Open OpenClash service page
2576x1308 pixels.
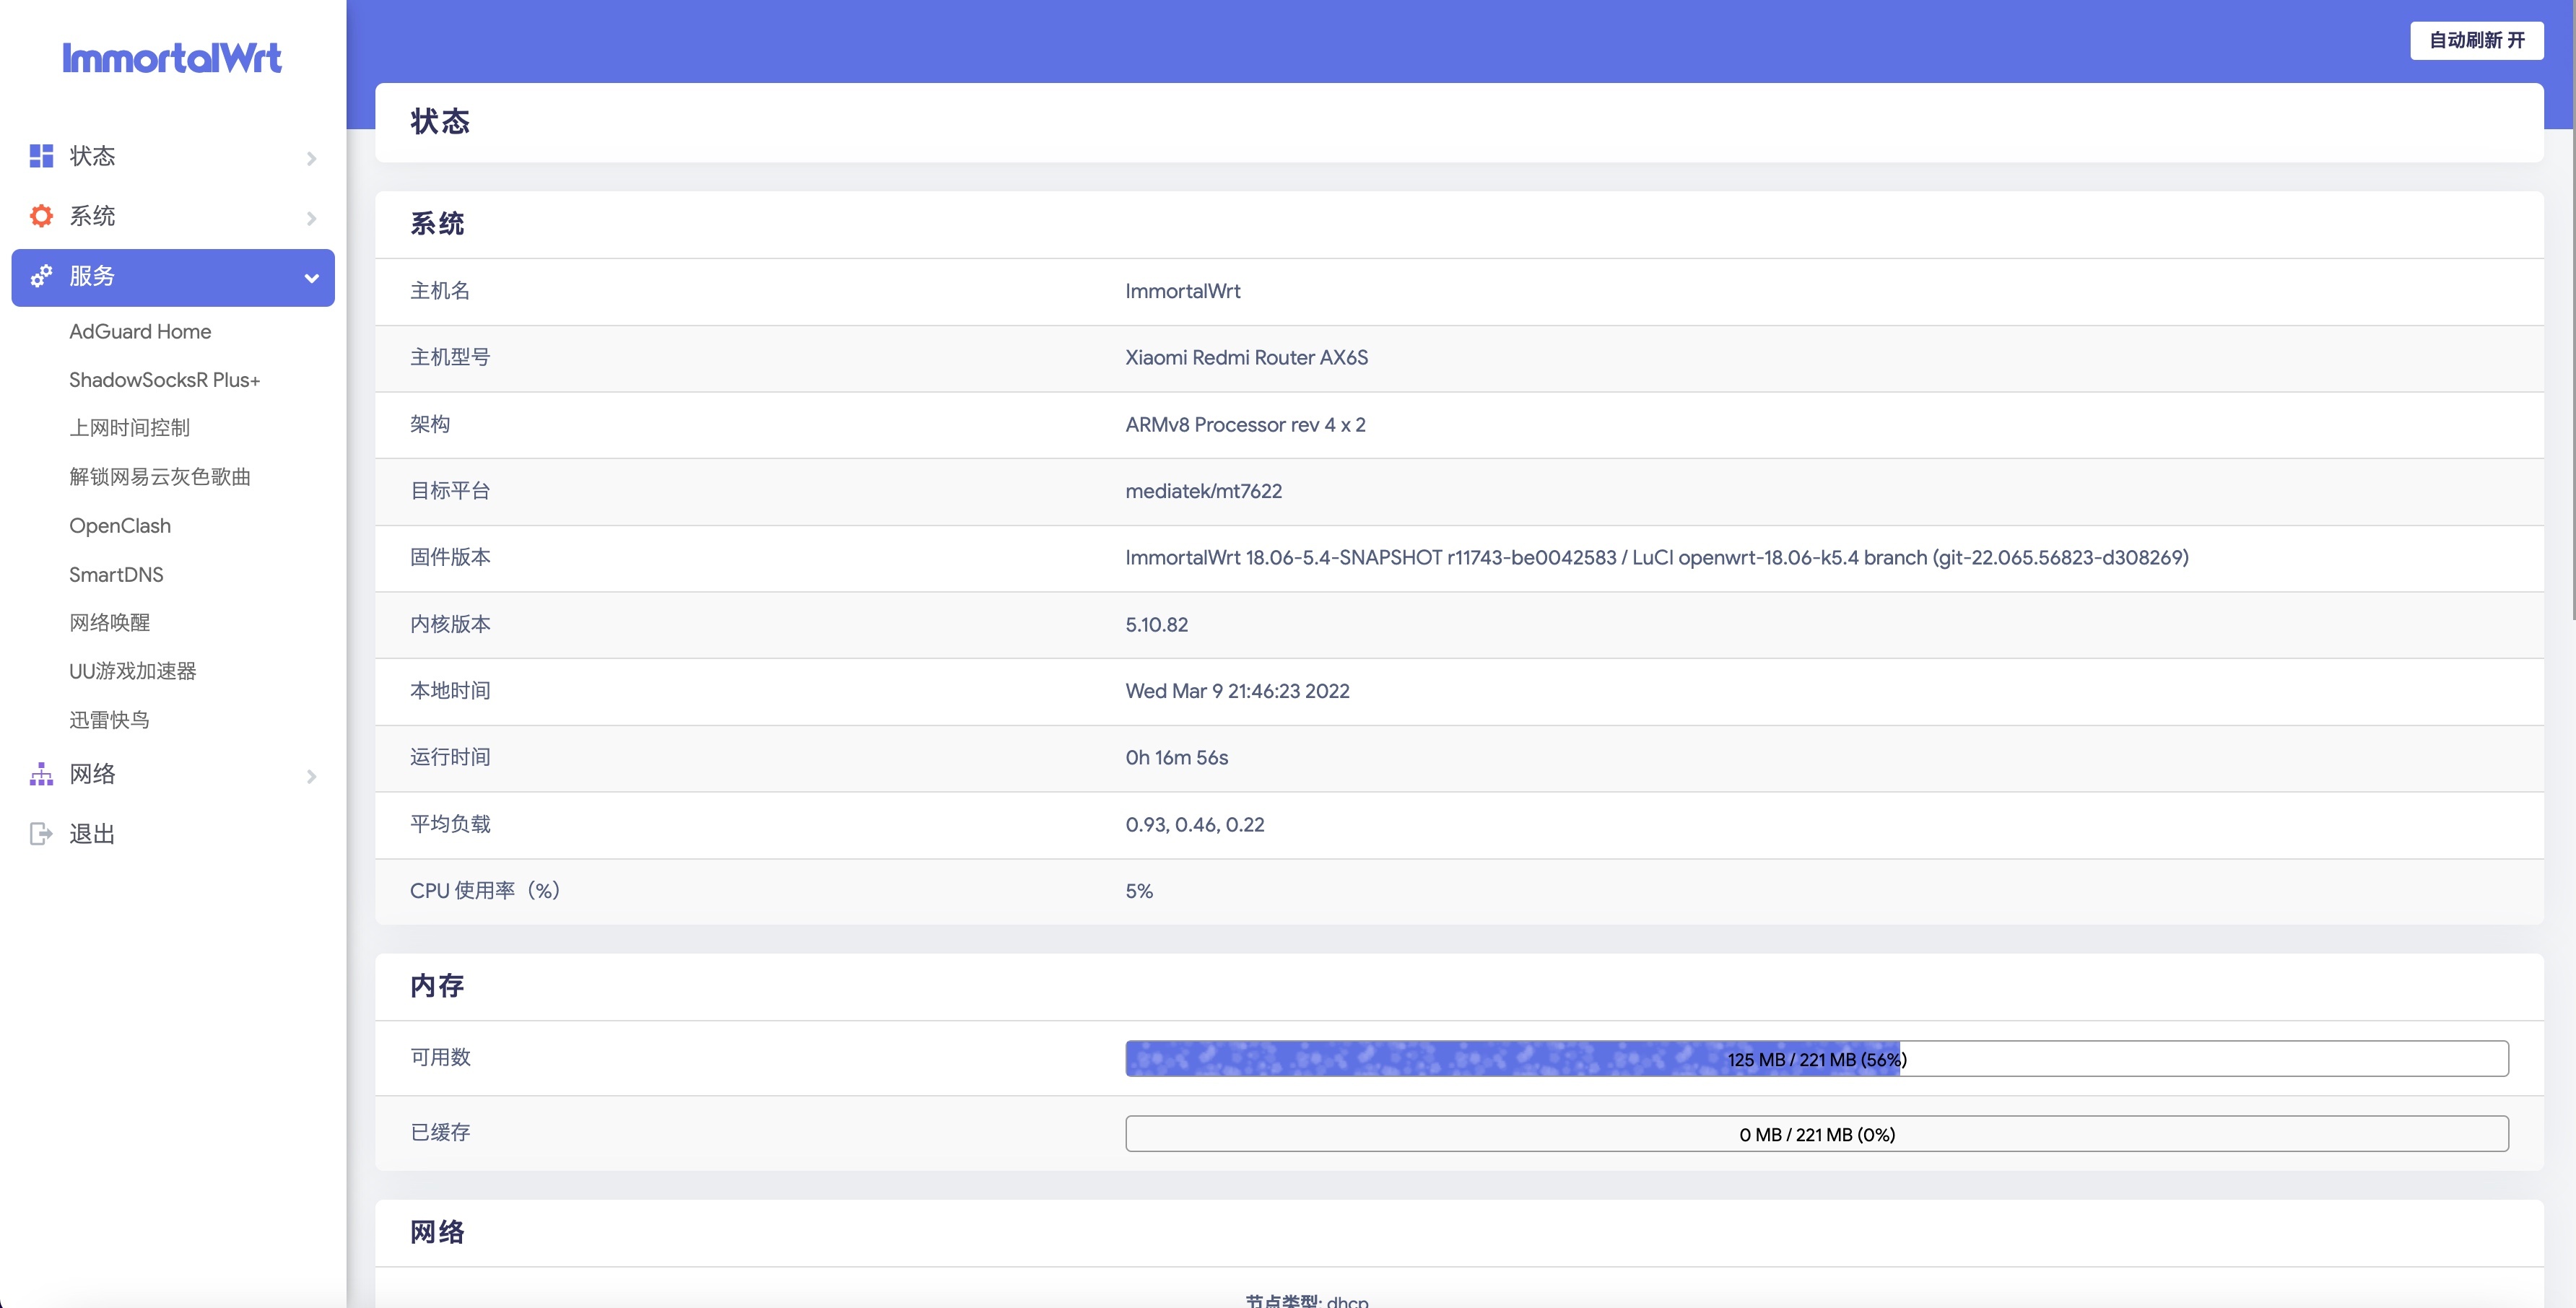(x=120, y=526)
